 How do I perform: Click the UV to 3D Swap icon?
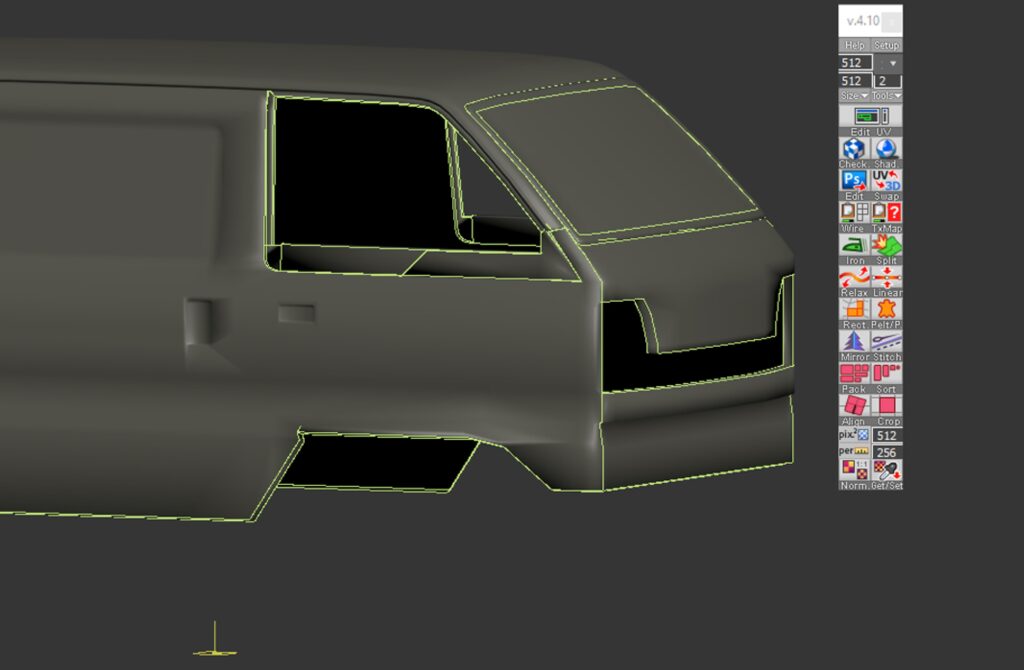pos(886,180)
